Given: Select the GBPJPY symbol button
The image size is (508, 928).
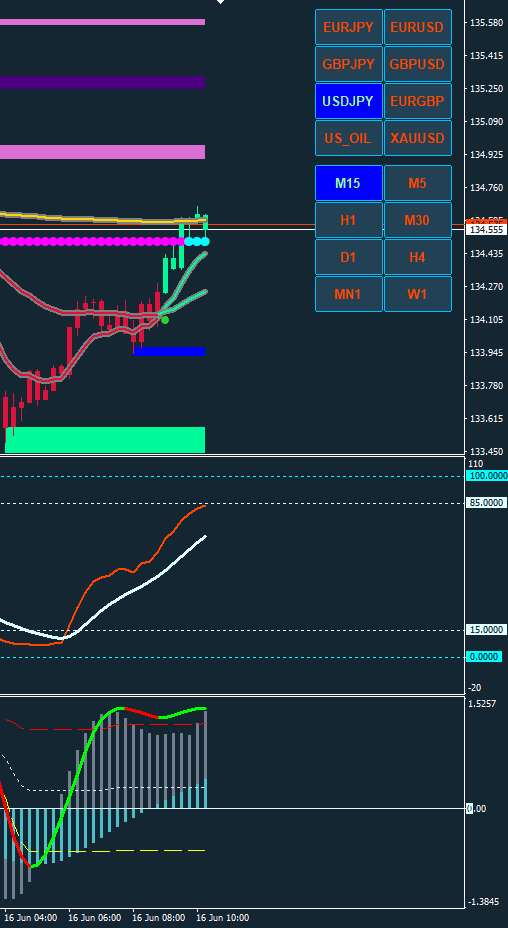Looking at the screenshot, I should point(348,64).
